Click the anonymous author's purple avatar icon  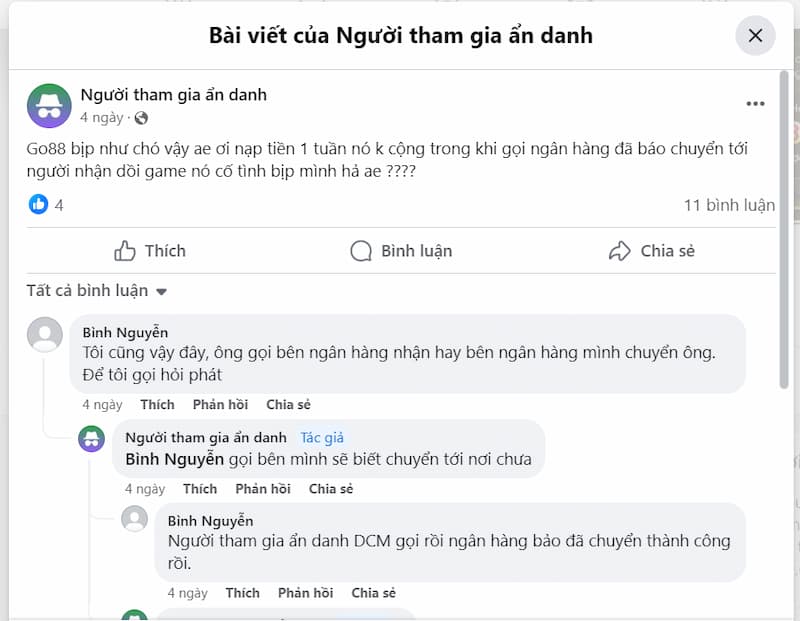tap(47, 105)
